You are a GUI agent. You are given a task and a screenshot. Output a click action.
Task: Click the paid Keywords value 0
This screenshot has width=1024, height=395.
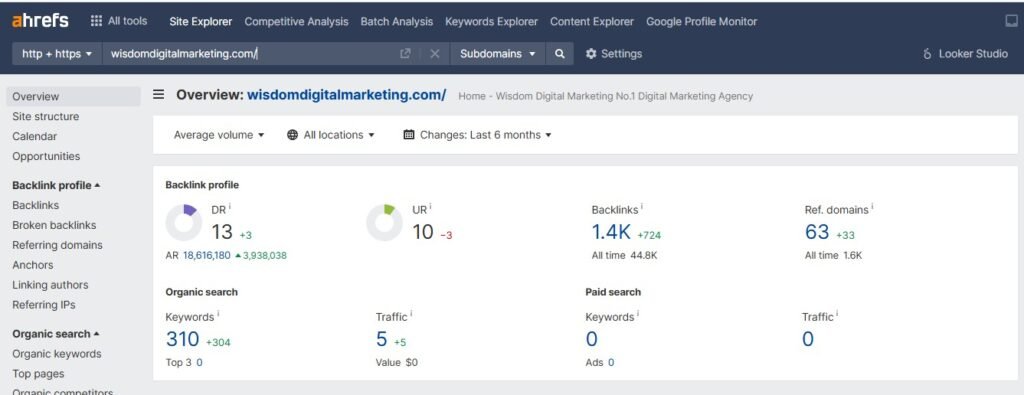(x=592, y=340)
